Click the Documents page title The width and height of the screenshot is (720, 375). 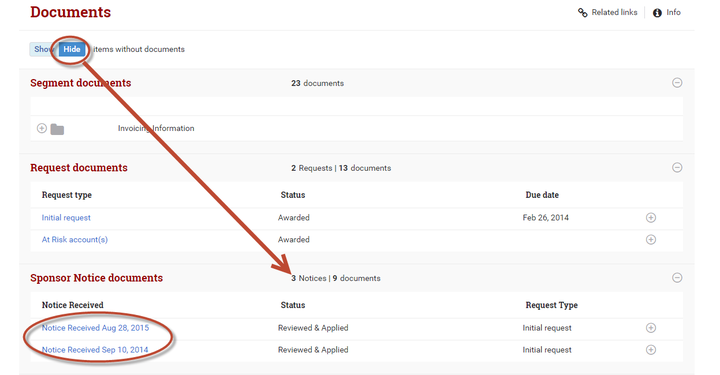(x=71, y=12)
